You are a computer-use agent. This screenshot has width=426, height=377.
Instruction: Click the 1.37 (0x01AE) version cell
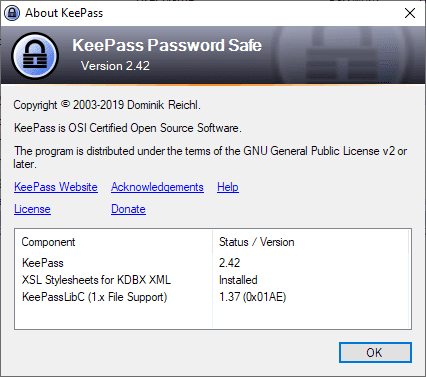pyautogui.click(x=252, y=297)
